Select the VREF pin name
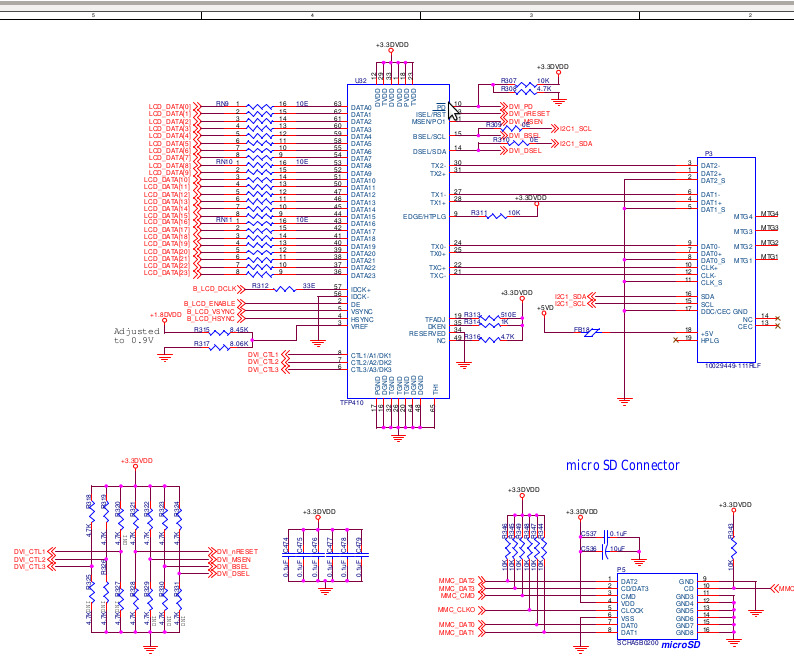Screen dimensions: 794x658 click(359, 327)
